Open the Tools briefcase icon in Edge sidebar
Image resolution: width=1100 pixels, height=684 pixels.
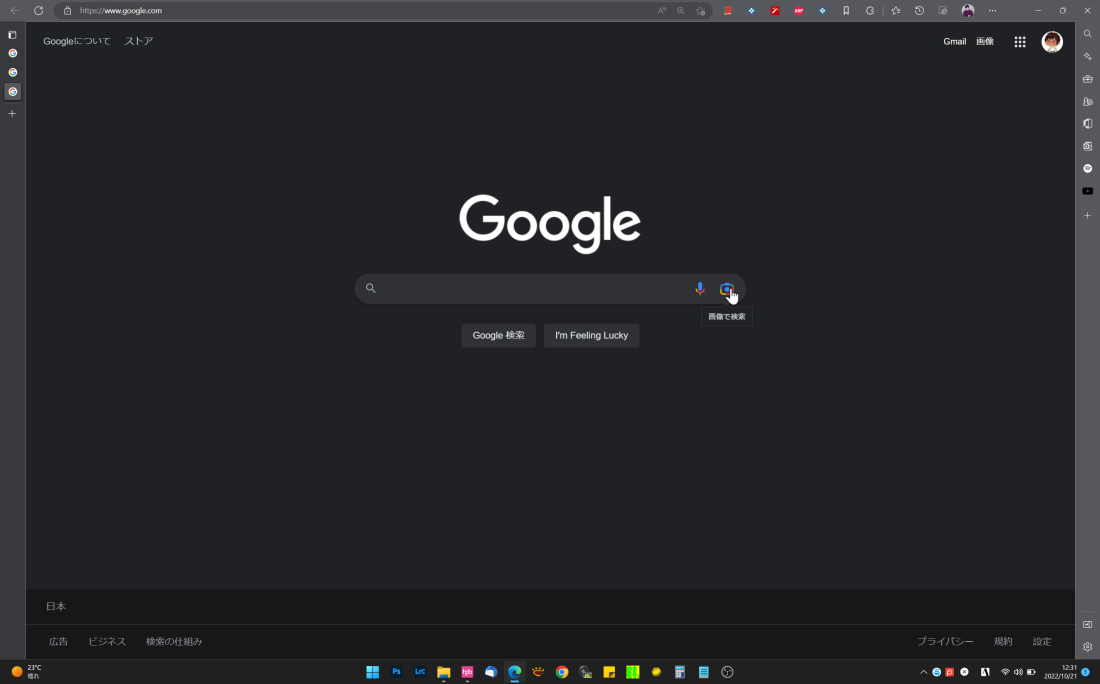pyautogui.click(x=1087, y=79)
